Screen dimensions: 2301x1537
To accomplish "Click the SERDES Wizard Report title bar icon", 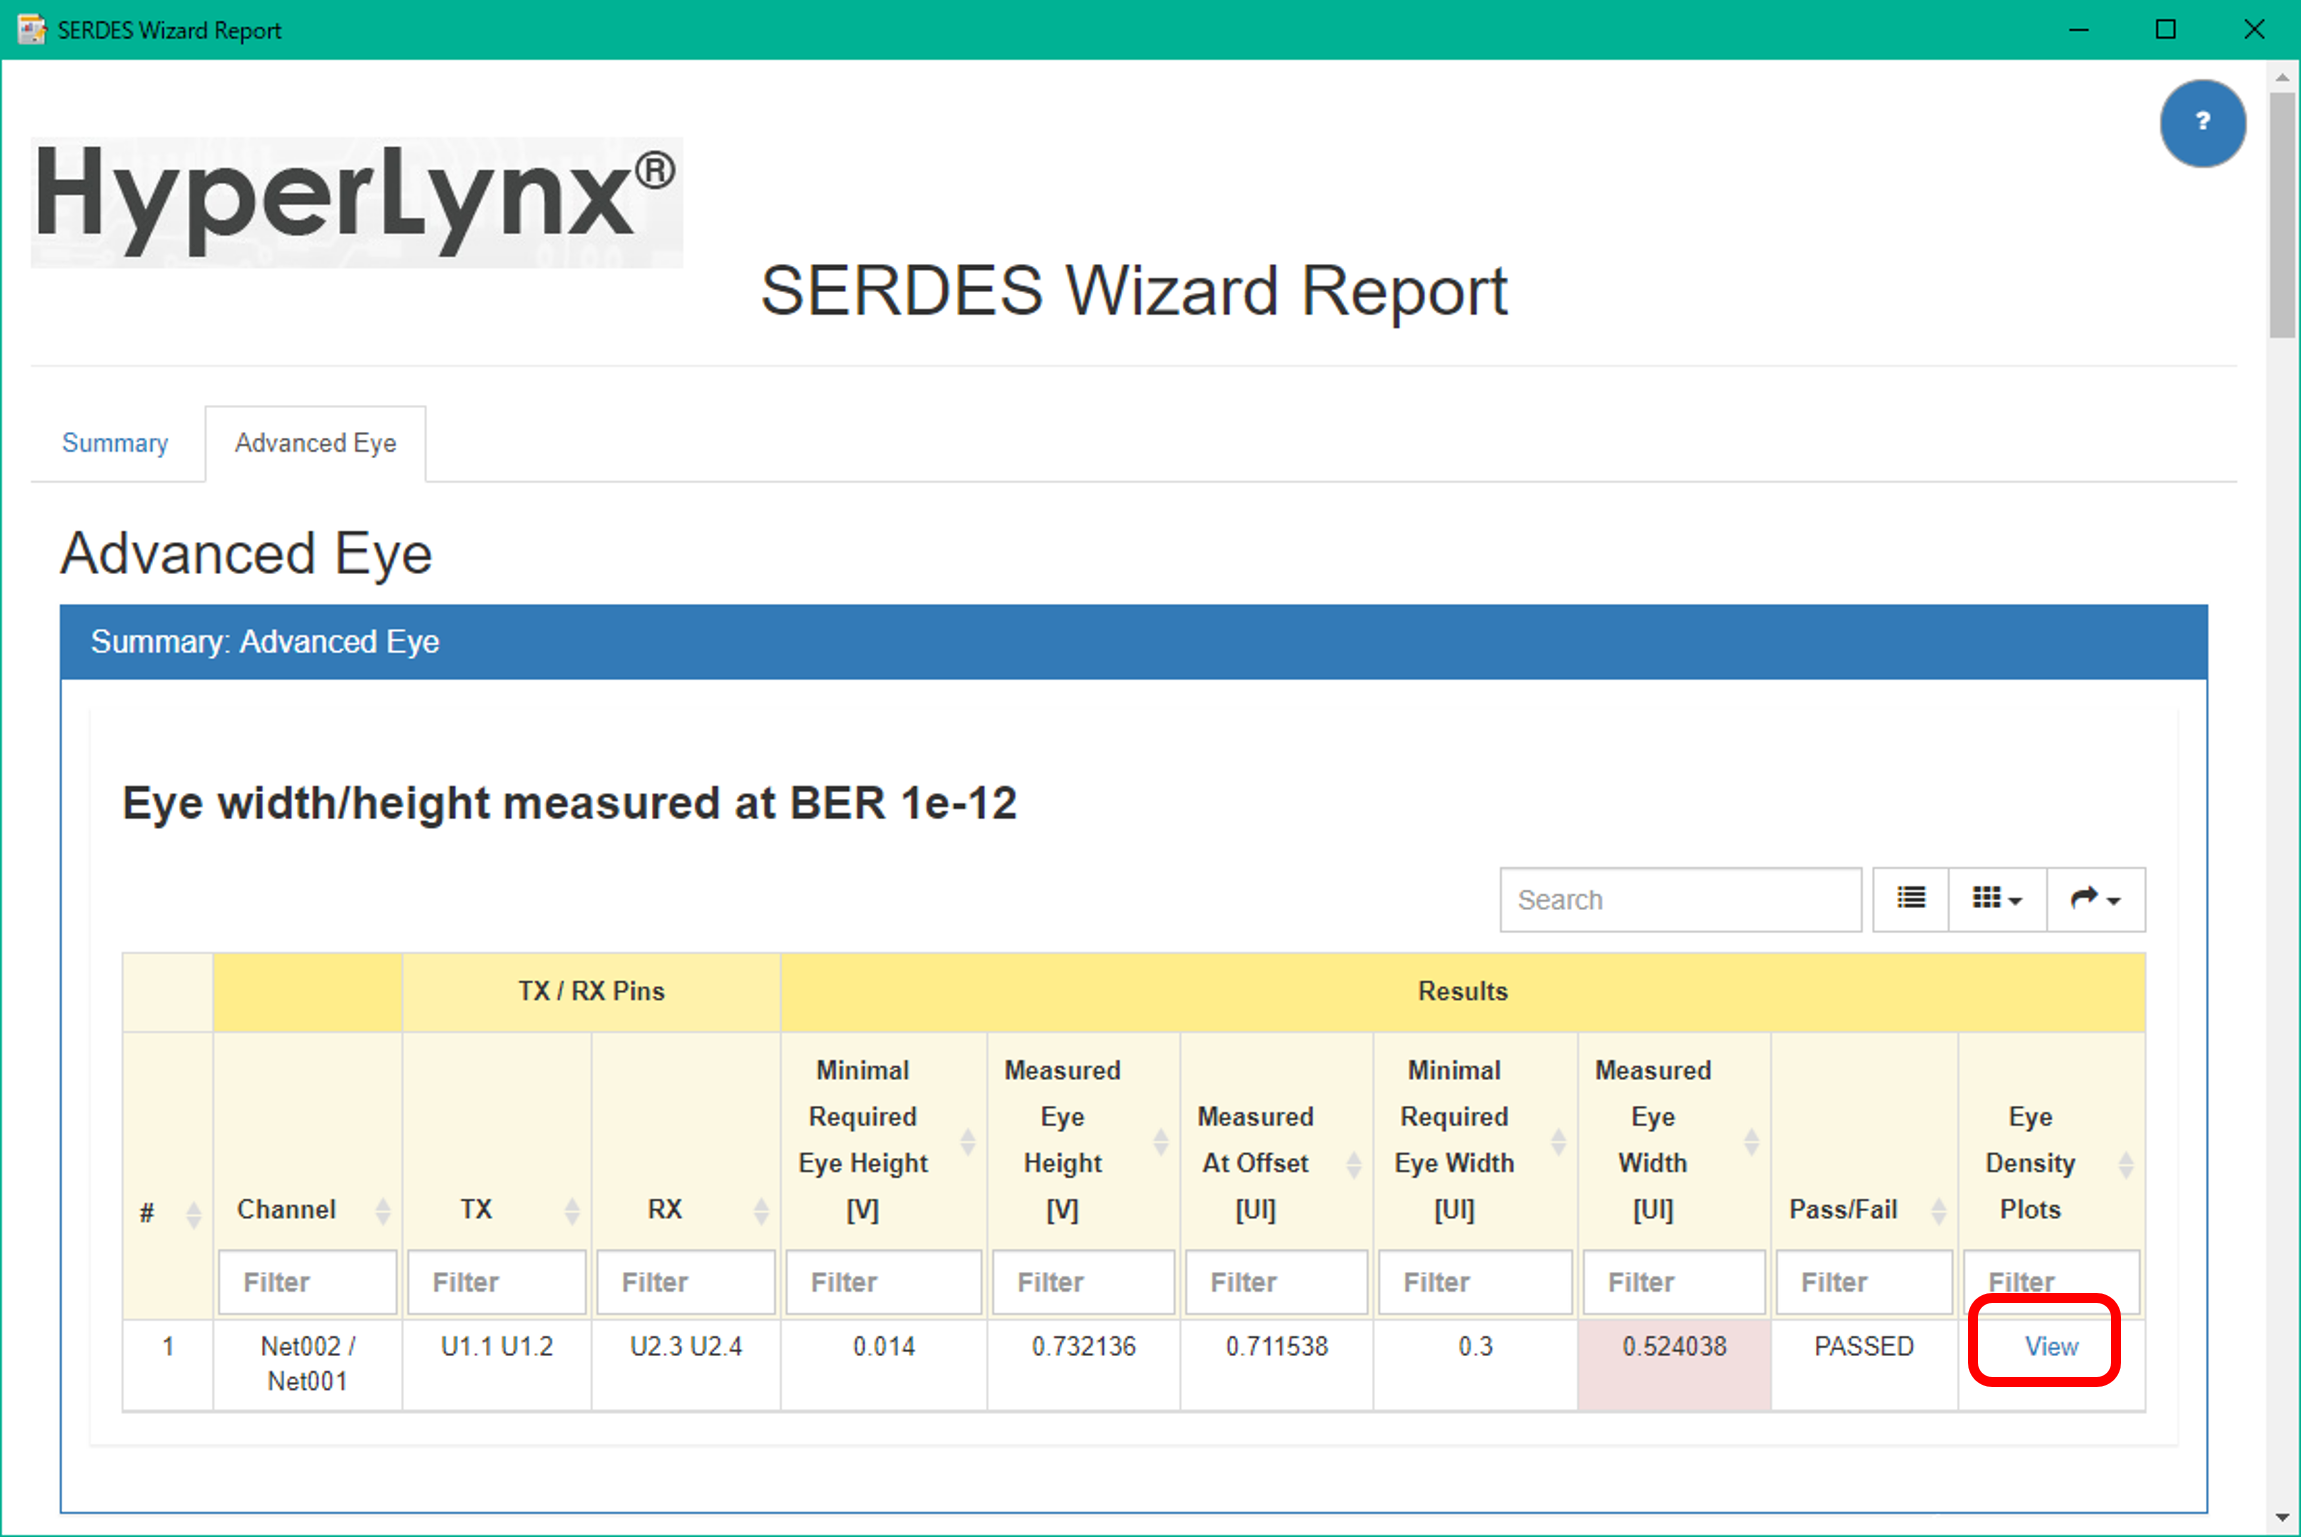I will click(x=31, y=30).
